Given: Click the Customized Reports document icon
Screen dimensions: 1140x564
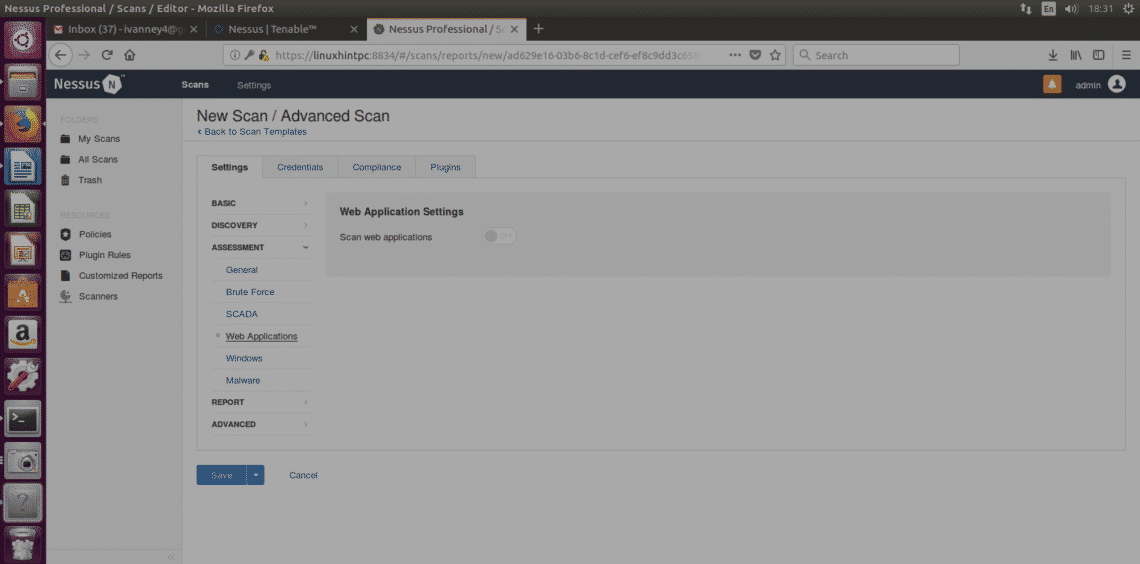Looking at the screenshot, I should coord(65,275).
